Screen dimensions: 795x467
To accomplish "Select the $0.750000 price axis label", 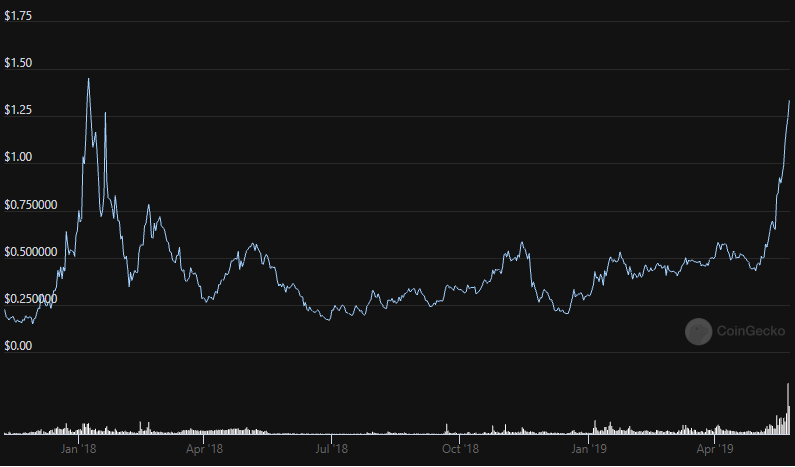I will (30, 204).
